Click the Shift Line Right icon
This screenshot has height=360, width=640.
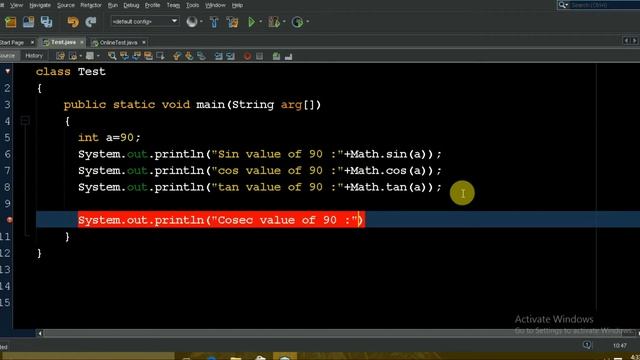(231, 56)
